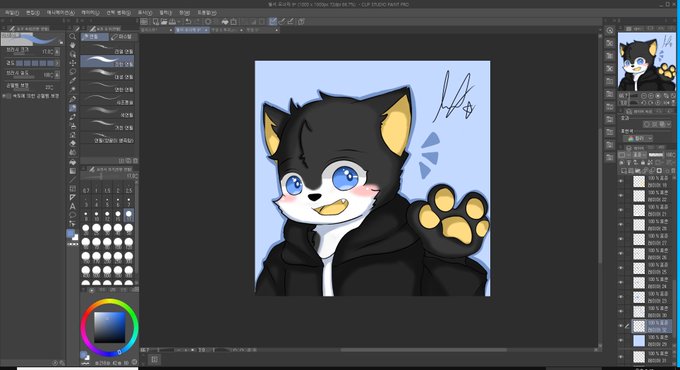Open the 브러시 크기 stepper arrows
This screenshot has width=680, height=370.
[x=57, y=52]
